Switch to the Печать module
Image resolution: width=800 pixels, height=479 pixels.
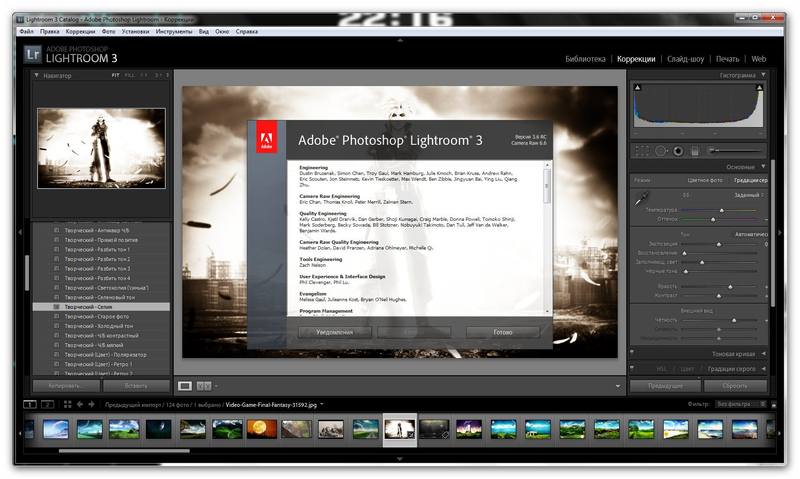pyautogui.click(x=727, y=59)
